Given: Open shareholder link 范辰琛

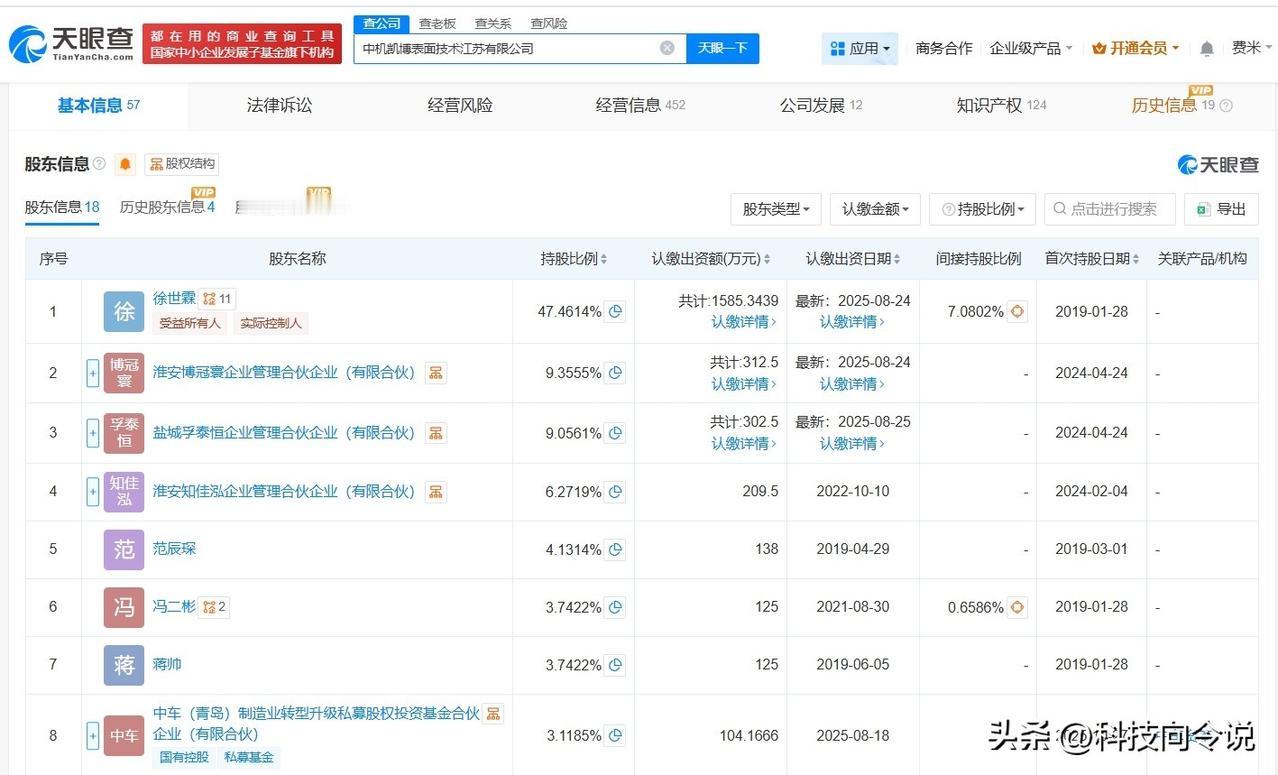Looking at the screenshot, I should coord(174,548).
